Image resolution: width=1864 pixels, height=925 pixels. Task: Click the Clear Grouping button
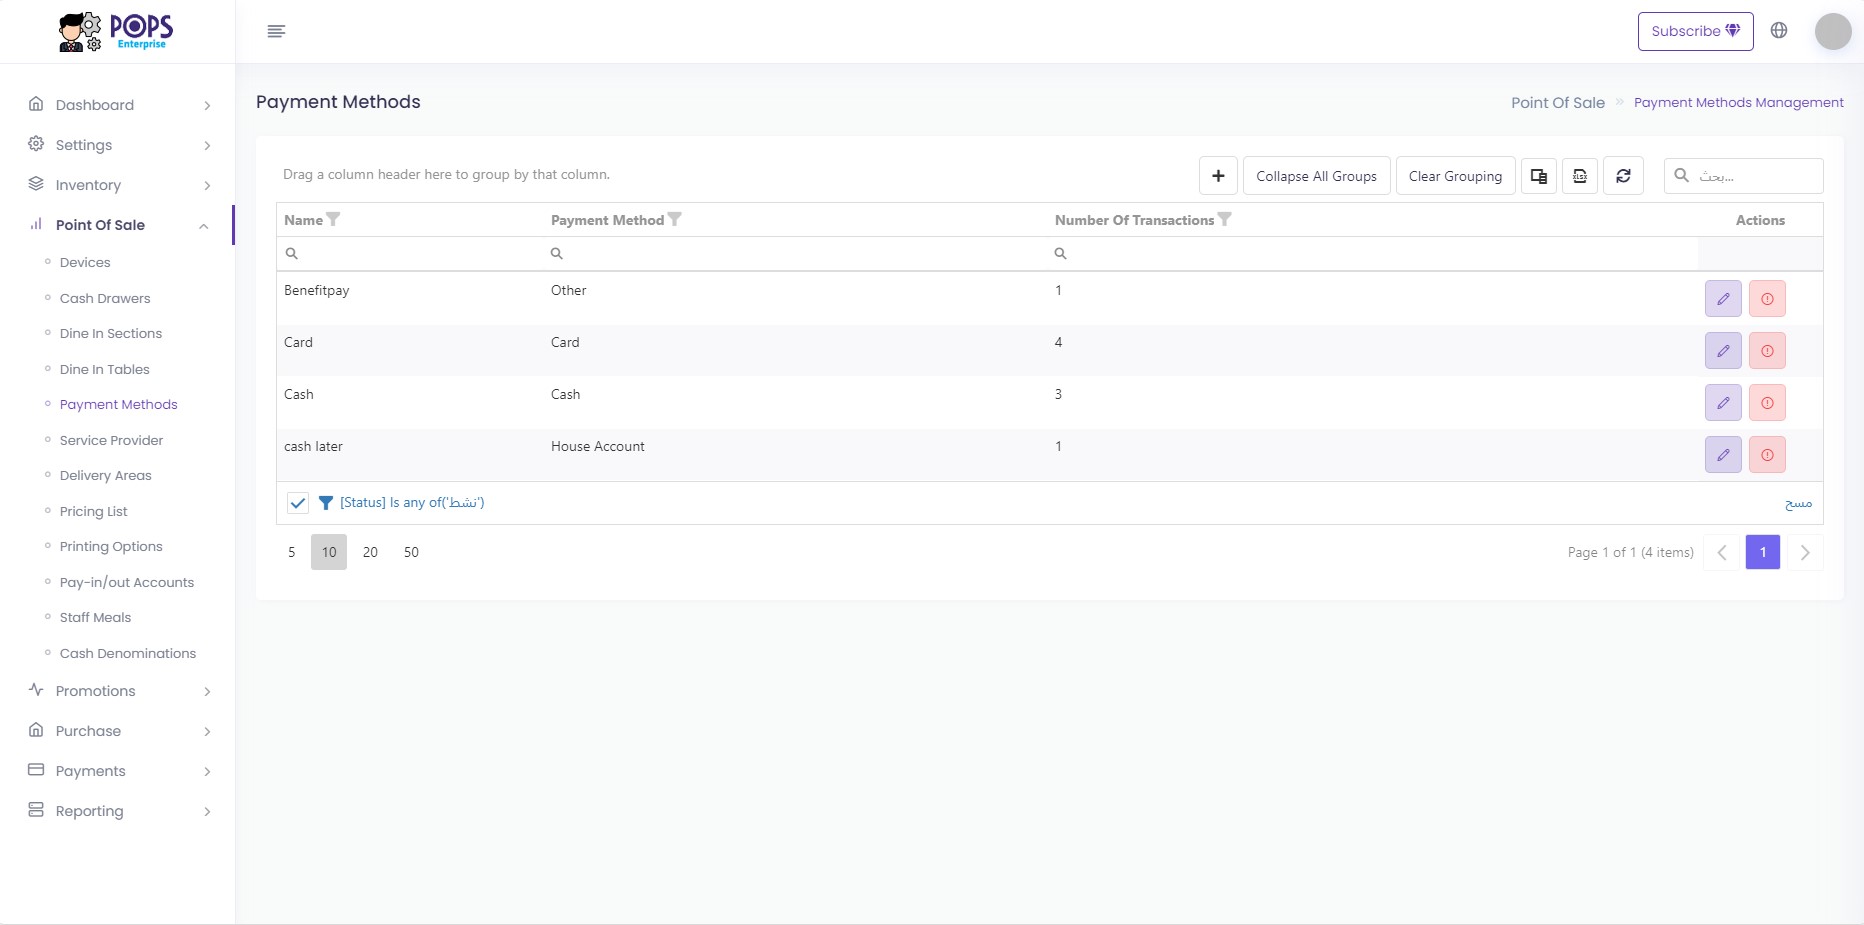point(1455,176)
